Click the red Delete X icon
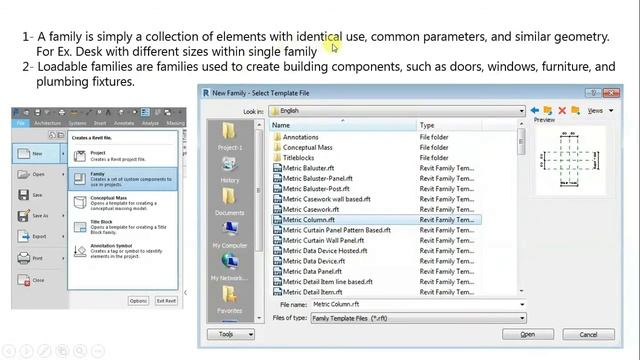 562,110
